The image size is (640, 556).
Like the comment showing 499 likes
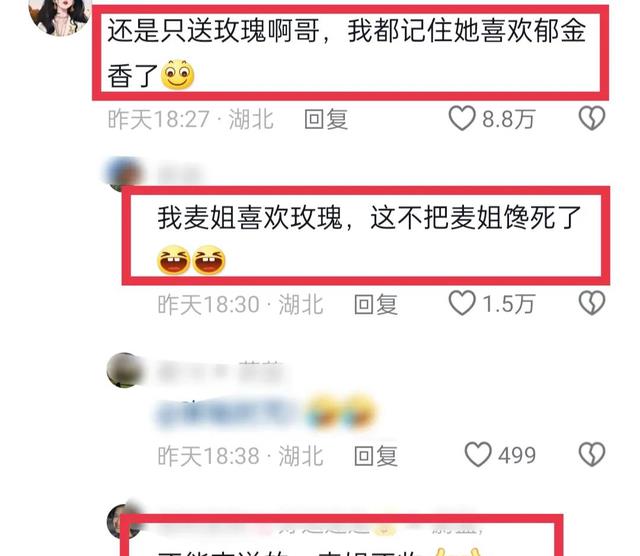pos(478,454)
